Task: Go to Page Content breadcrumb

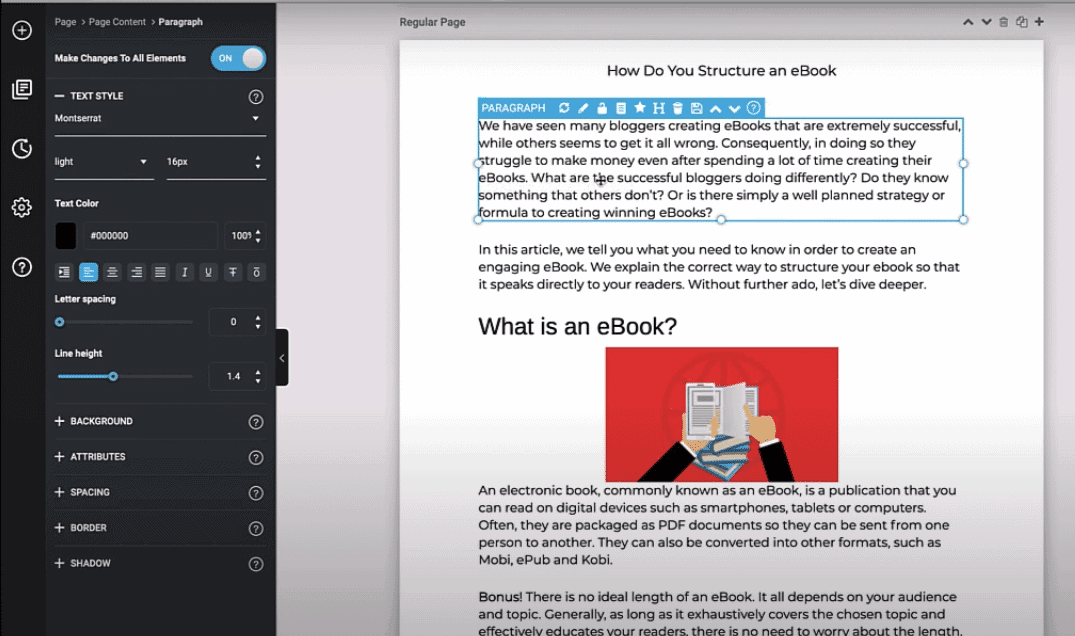Action: [x=117, y=22]
